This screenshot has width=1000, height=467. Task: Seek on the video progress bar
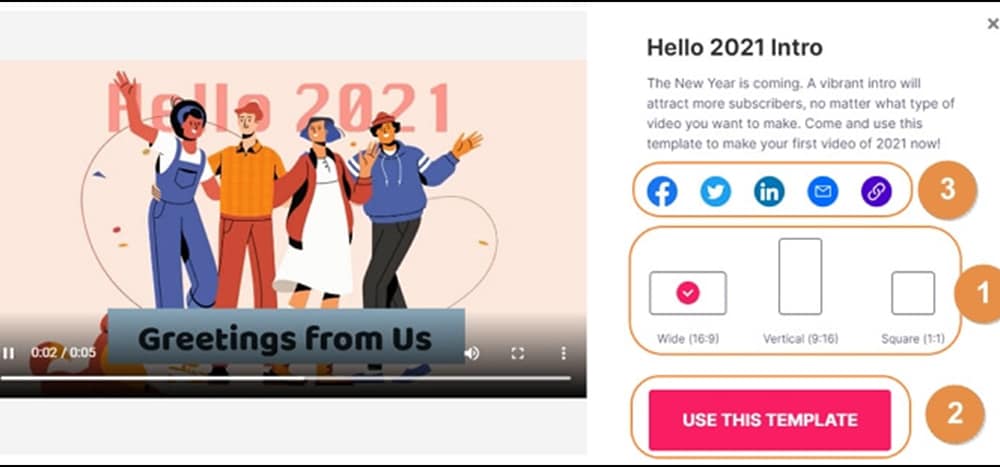[x=285, y=378]
